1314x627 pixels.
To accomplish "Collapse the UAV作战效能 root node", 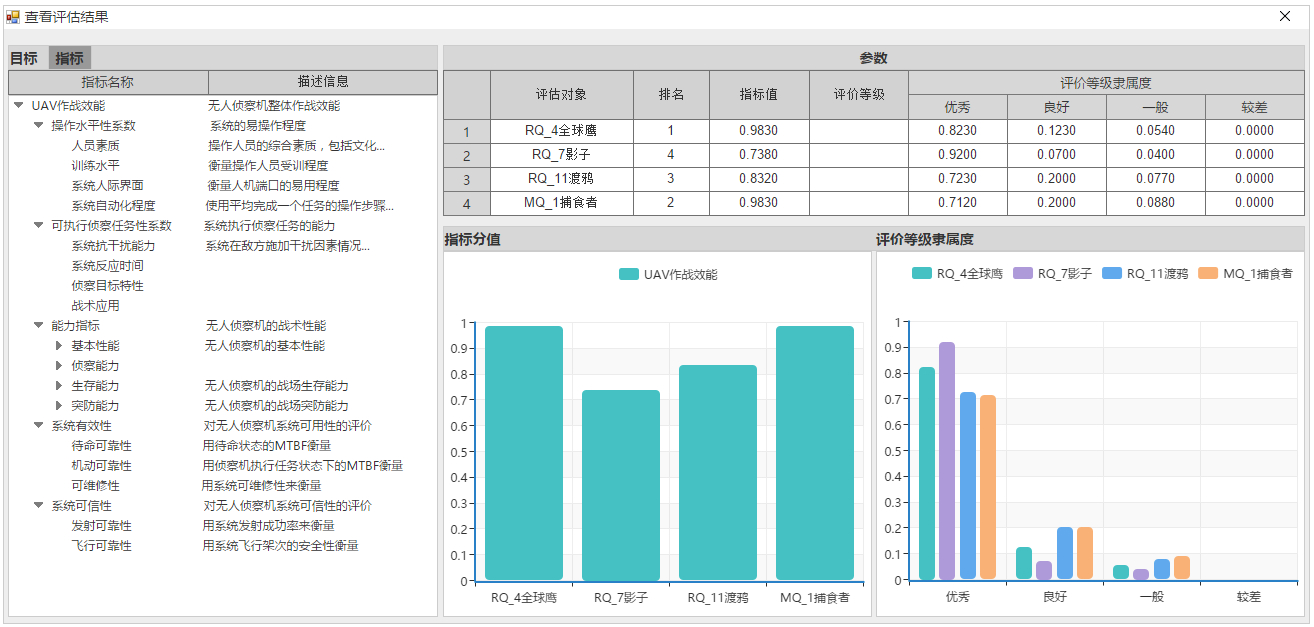I will coord(19,105).
